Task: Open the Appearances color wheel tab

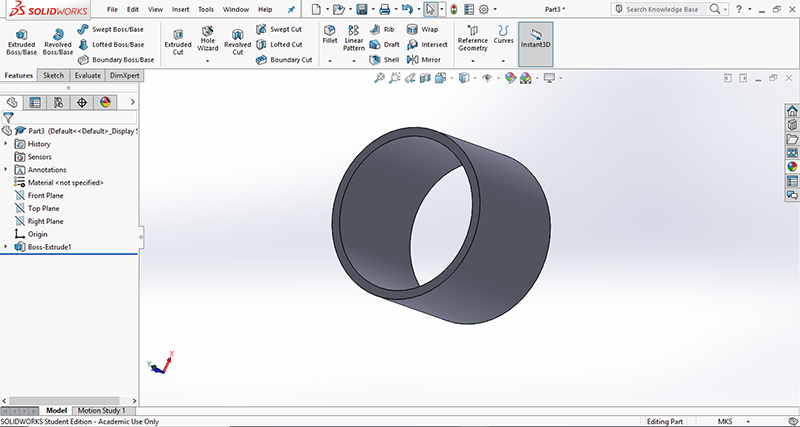Action: (x=791, y=166)
